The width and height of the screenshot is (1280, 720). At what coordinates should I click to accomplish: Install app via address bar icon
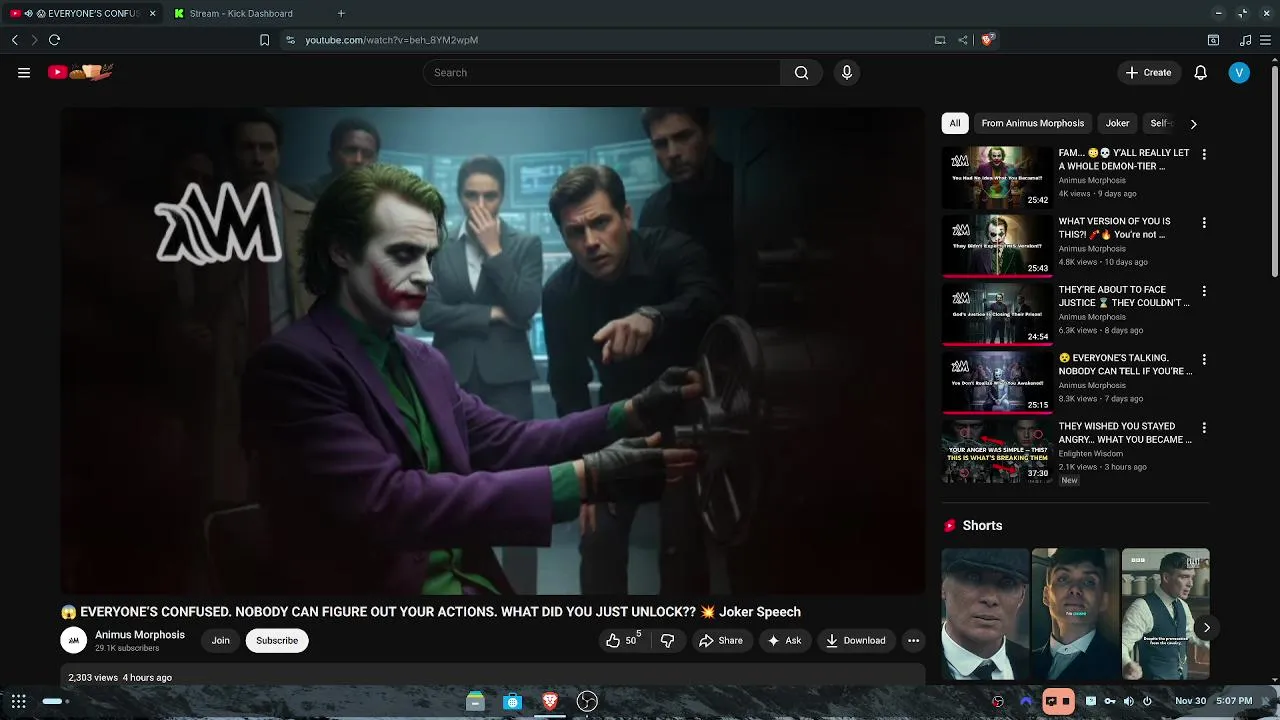[940, 40]
